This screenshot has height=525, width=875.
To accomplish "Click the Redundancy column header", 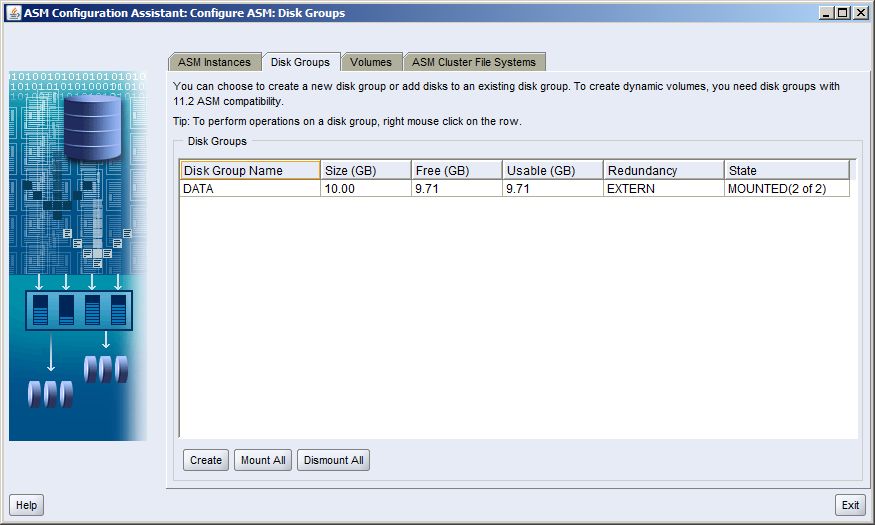I will click(x=664, y=170).
